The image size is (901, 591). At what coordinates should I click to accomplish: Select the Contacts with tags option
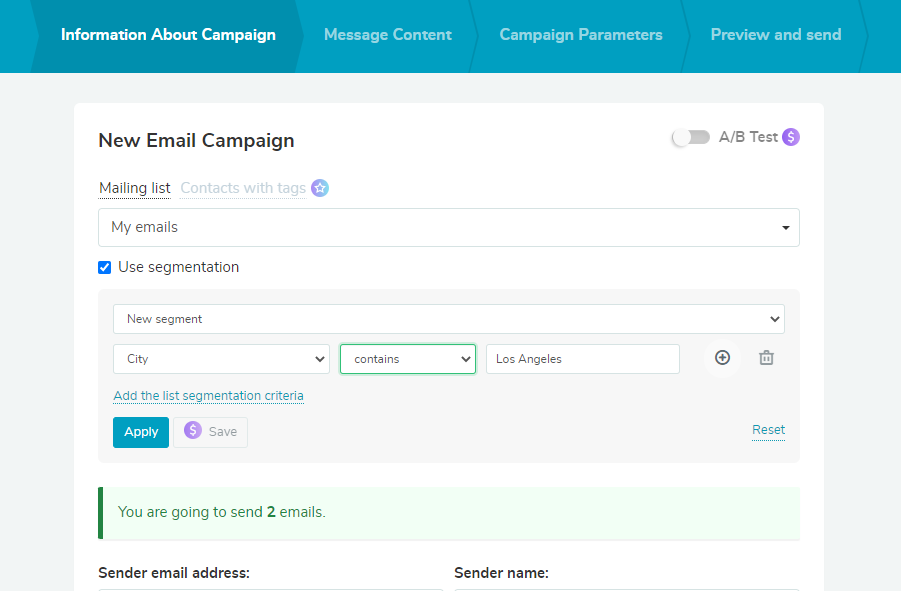(242, 187)
